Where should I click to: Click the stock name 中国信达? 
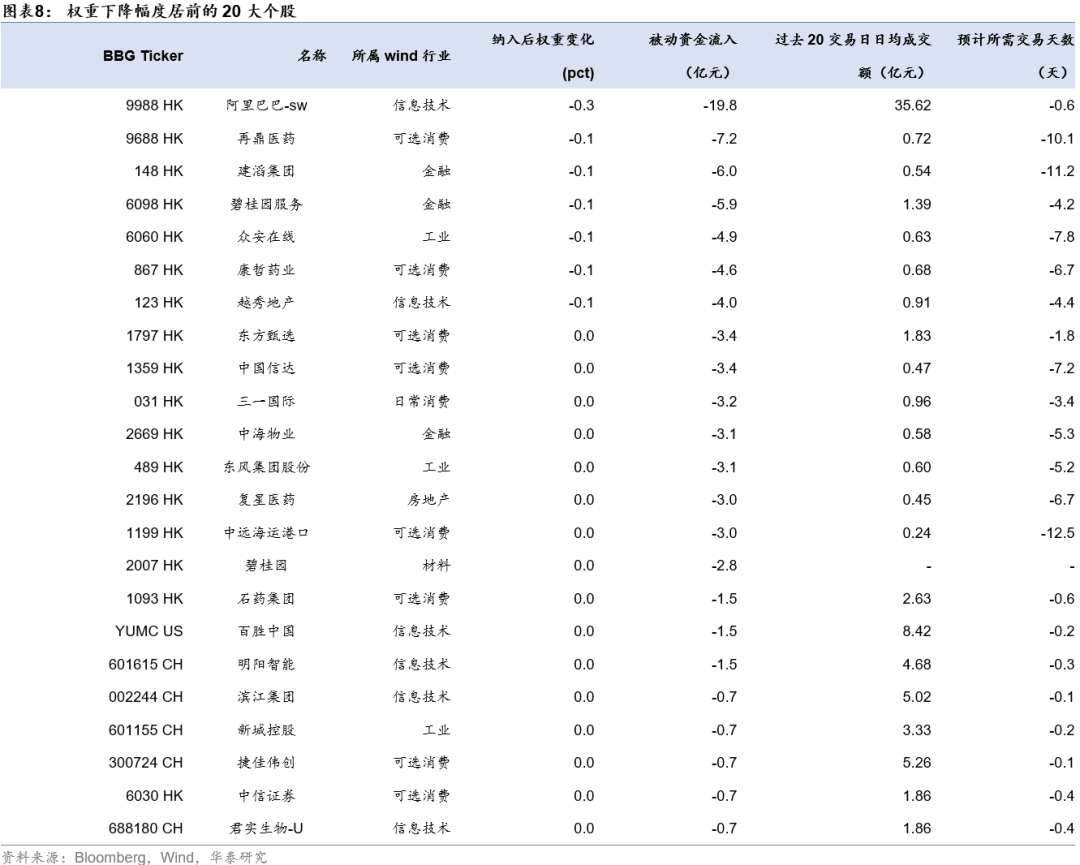click(267, 368)
